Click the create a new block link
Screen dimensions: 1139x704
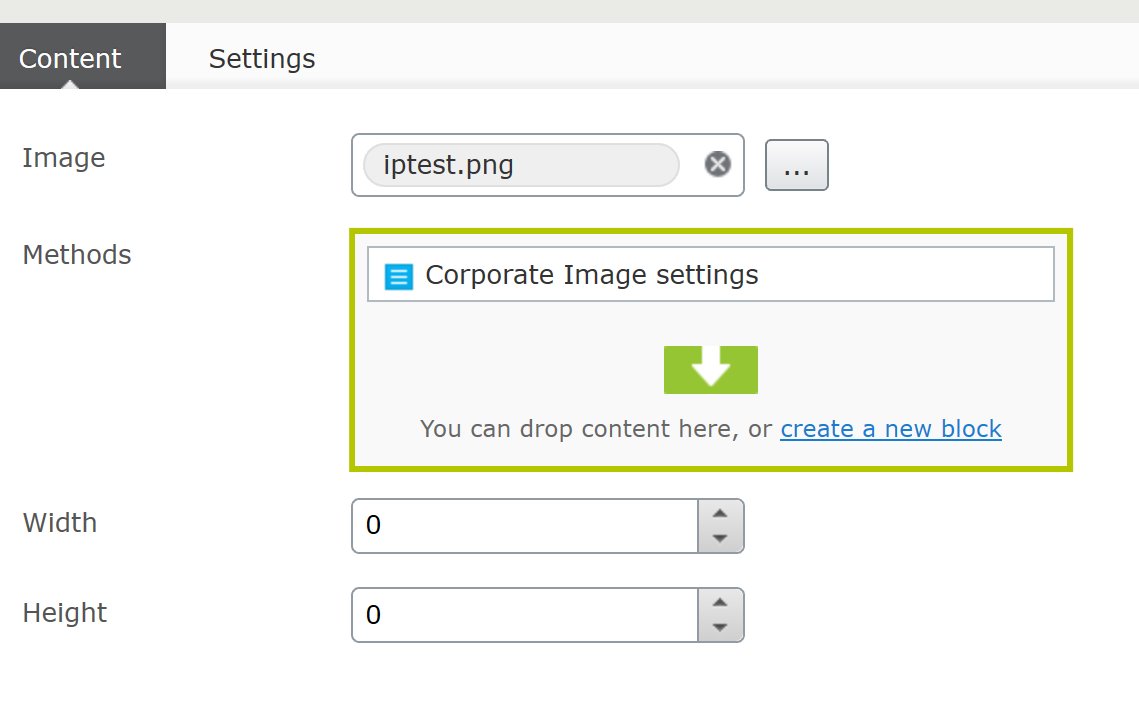tap(890, 429)
